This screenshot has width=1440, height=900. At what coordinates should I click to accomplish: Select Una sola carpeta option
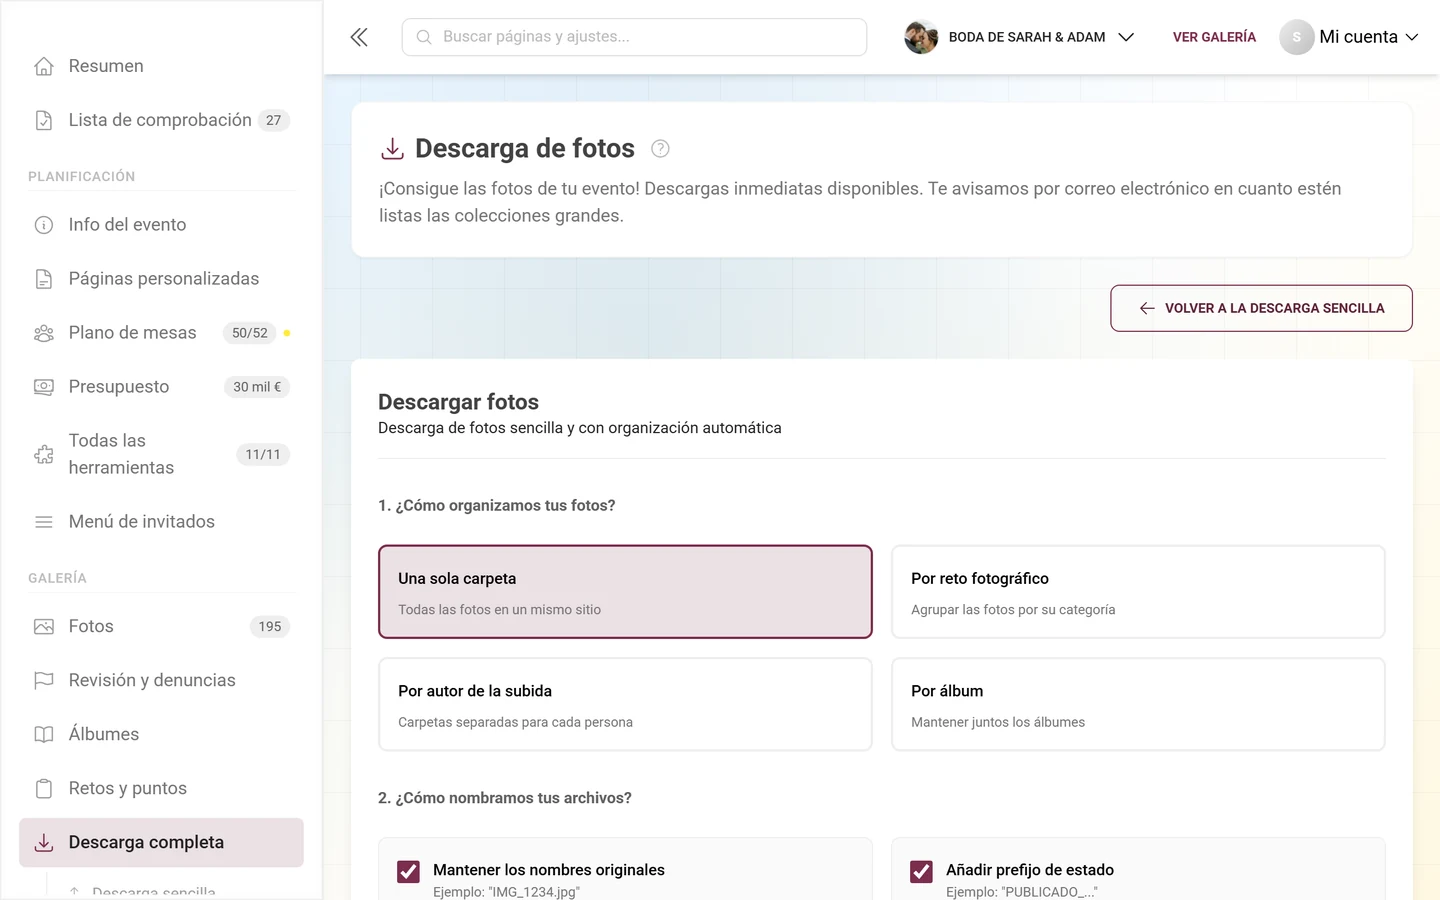tap(625, 592)
